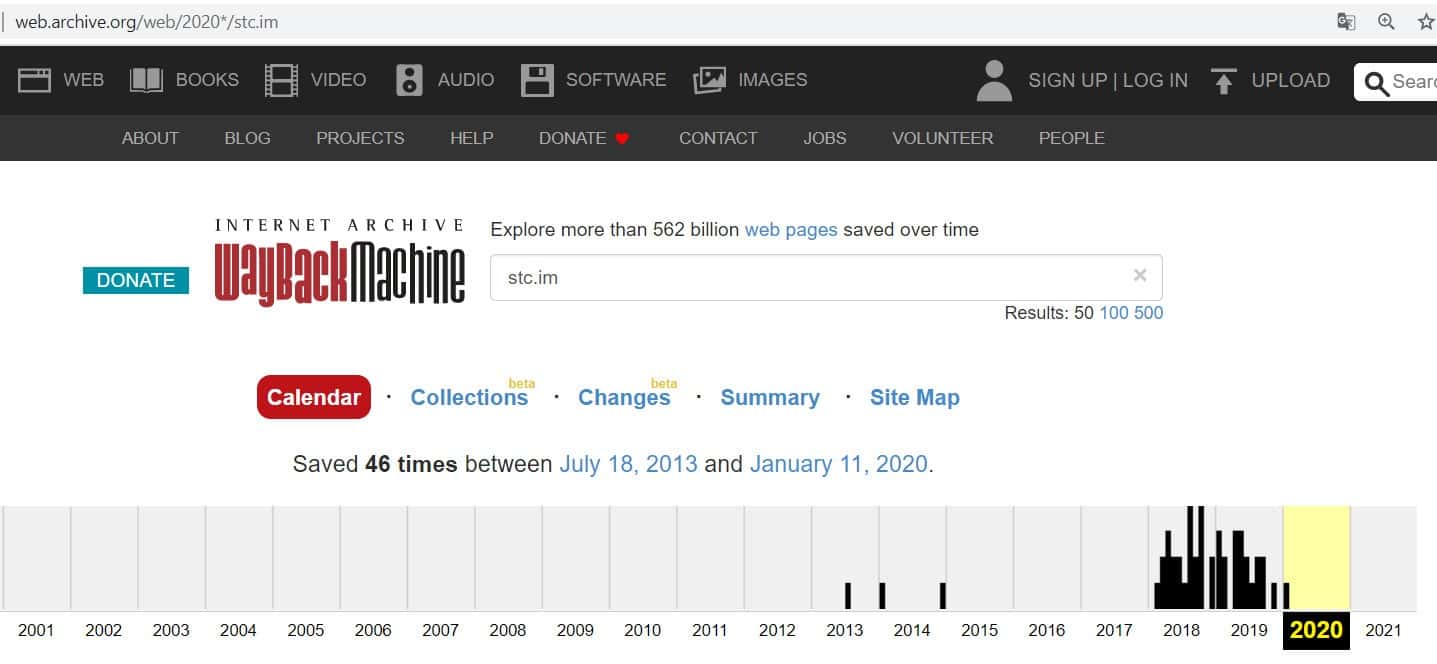This screenshot has width=1437, height=664.
Task: Open the Software floppy-disk icon
Action: coord(537,80)
